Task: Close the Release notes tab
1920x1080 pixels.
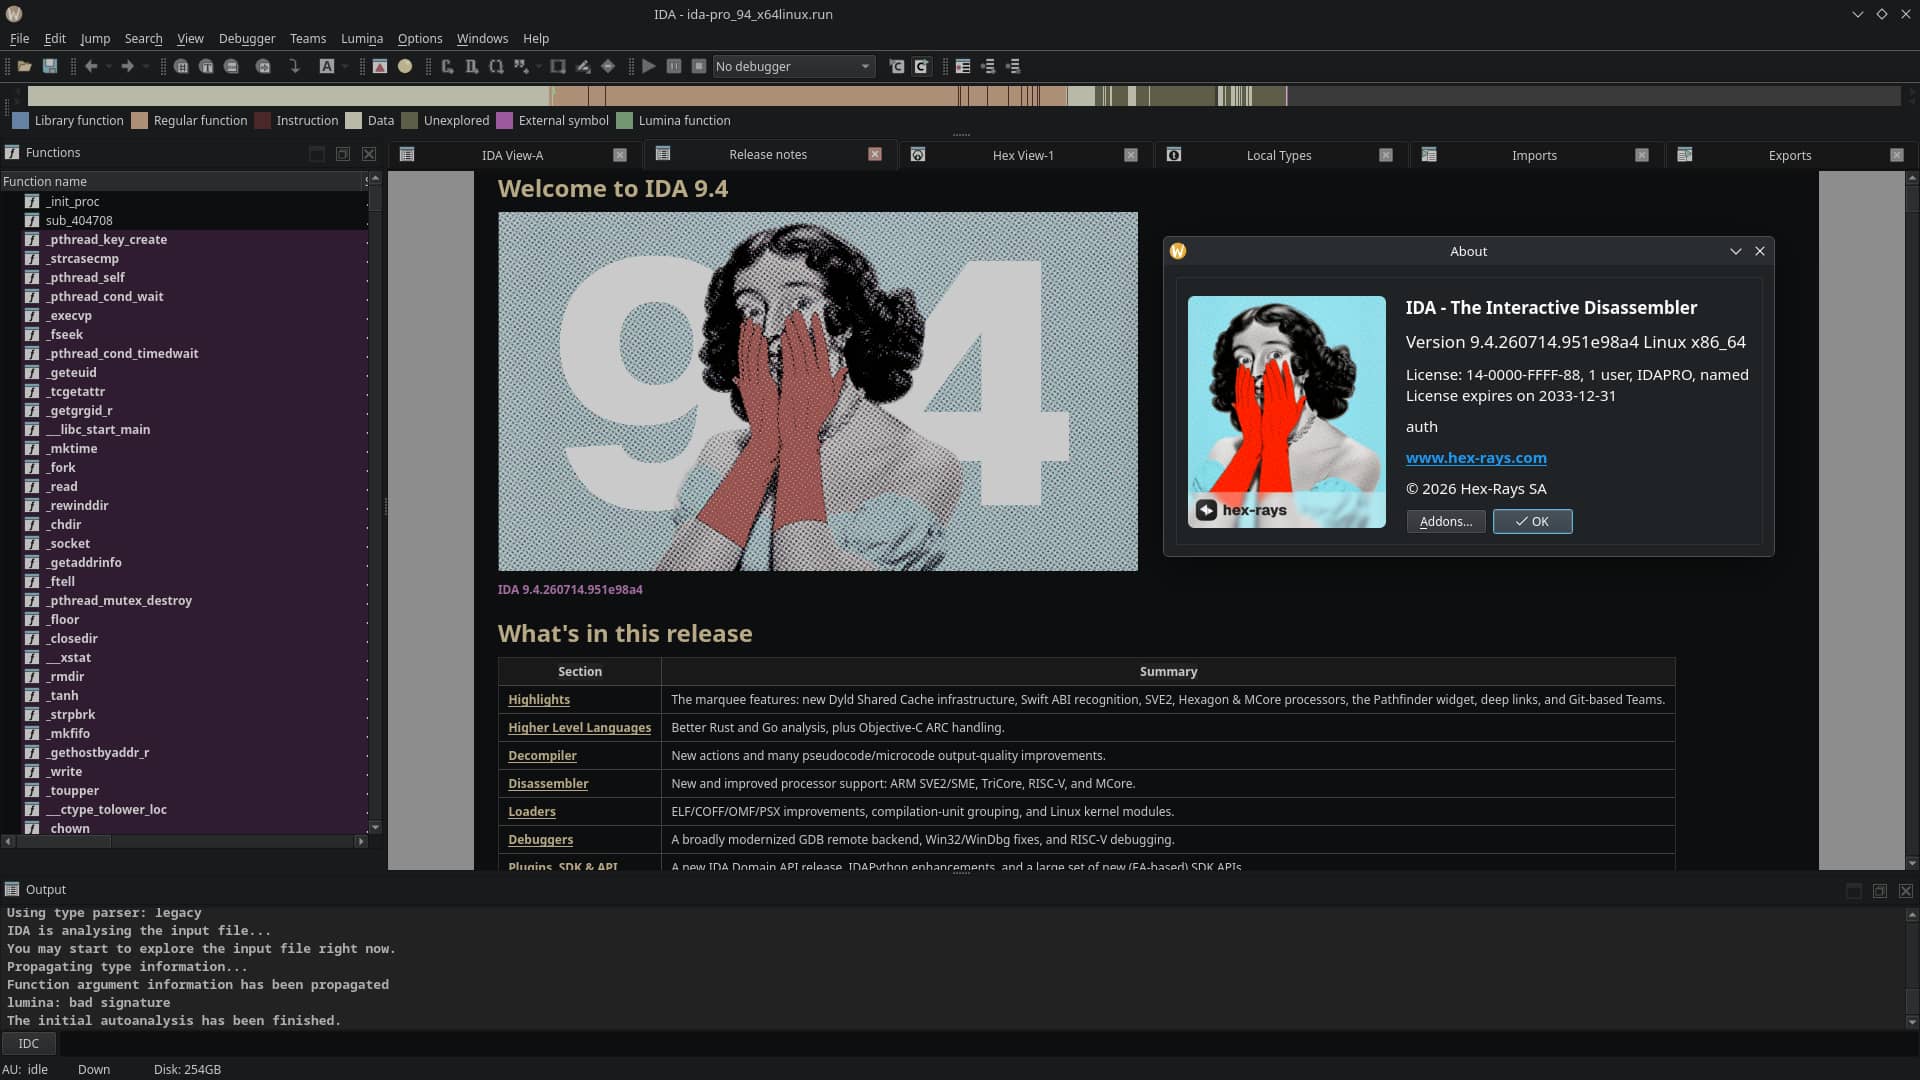Action: [x=875, y=154]
